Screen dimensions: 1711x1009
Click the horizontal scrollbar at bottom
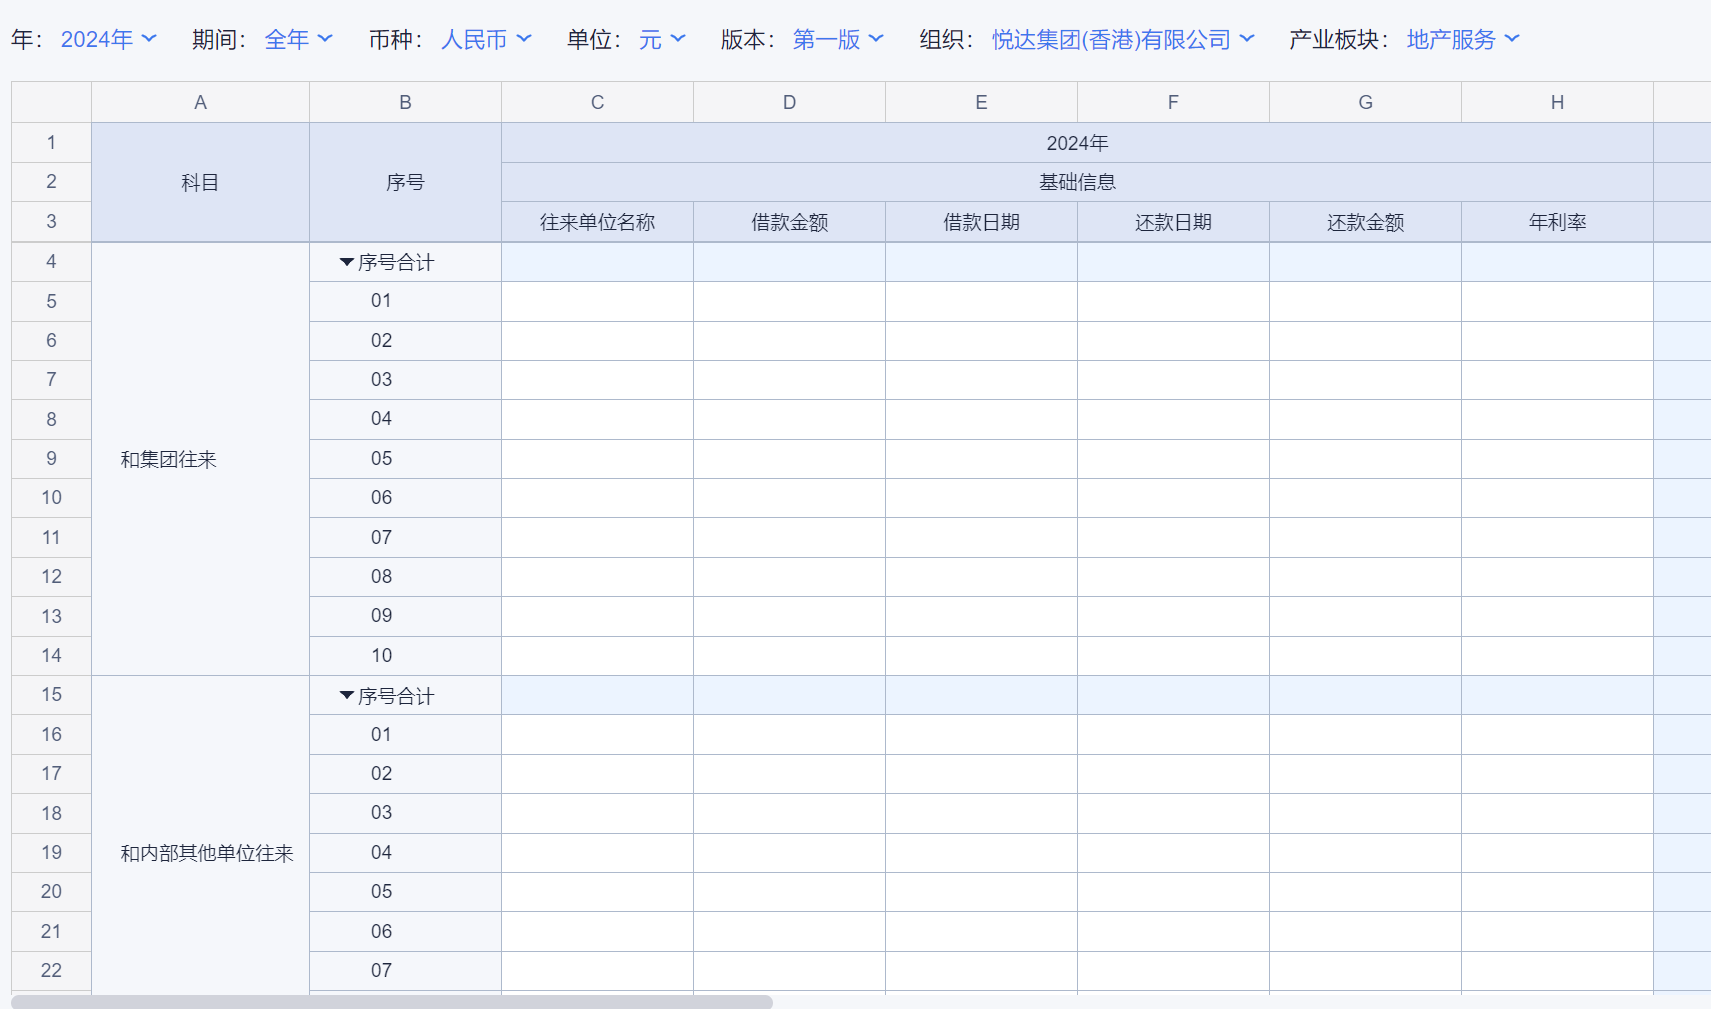pos(392,1001)
